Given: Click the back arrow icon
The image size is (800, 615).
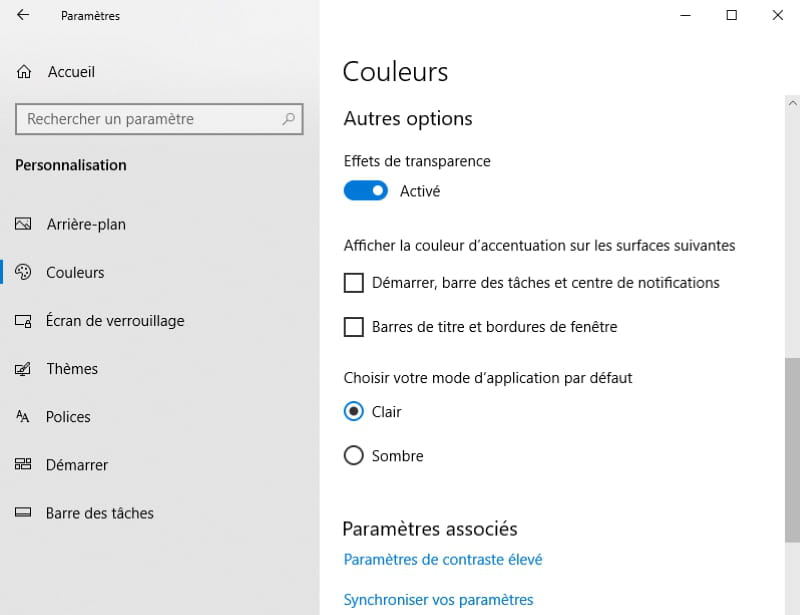Looking at the screenshot, I should click(23, 16).
